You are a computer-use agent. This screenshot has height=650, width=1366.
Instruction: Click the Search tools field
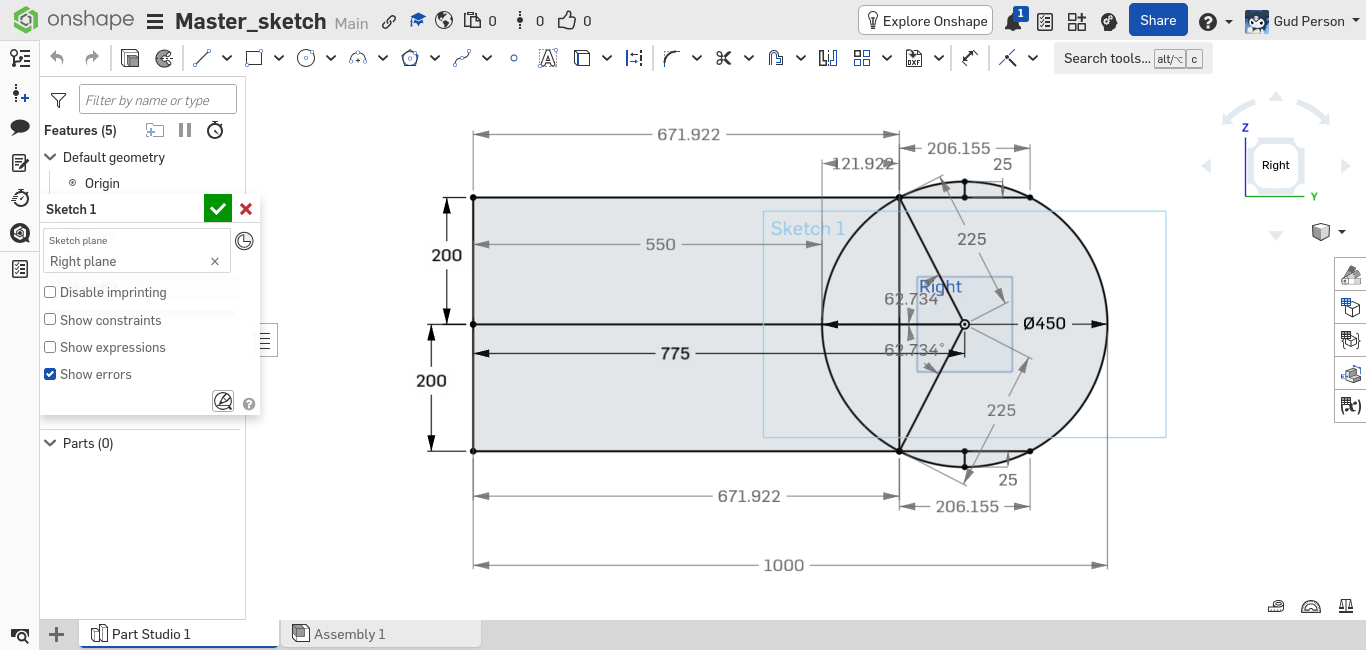click(x=1133, y=58)
